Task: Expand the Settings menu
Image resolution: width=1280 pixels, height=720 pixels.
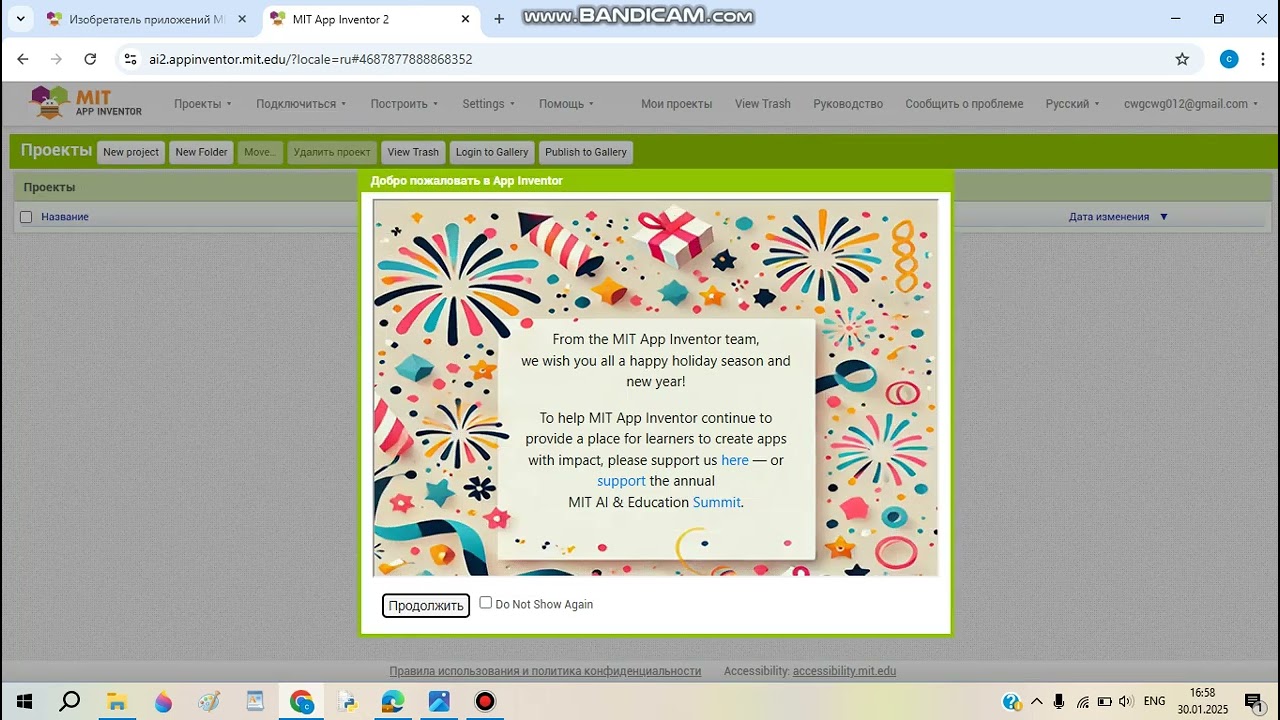Action: (488, 104)
